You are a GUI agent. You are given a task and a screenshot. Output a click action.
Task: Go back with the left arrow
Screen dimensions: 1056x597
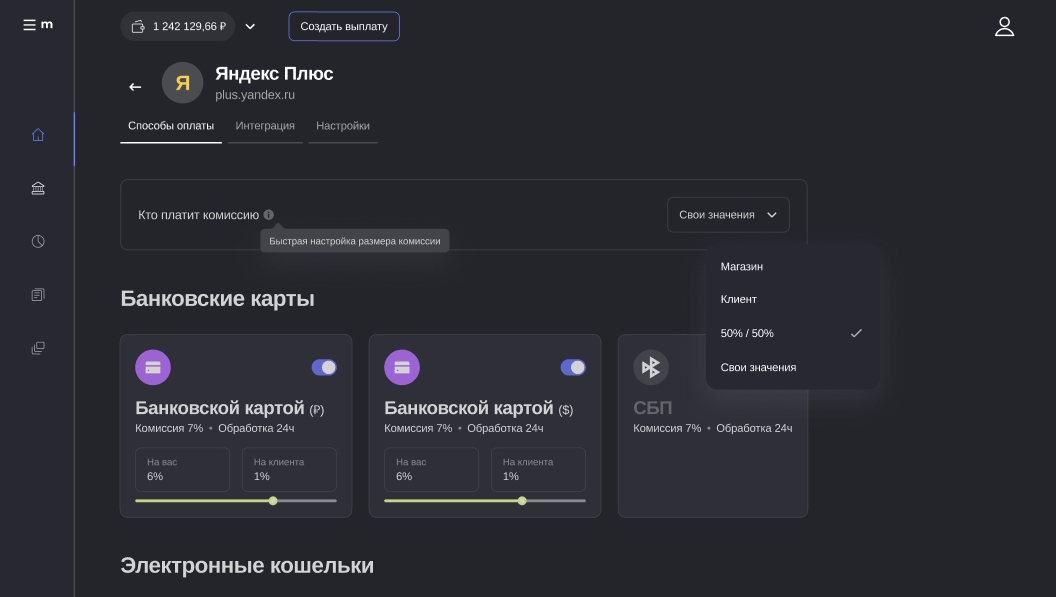point(135,87)
